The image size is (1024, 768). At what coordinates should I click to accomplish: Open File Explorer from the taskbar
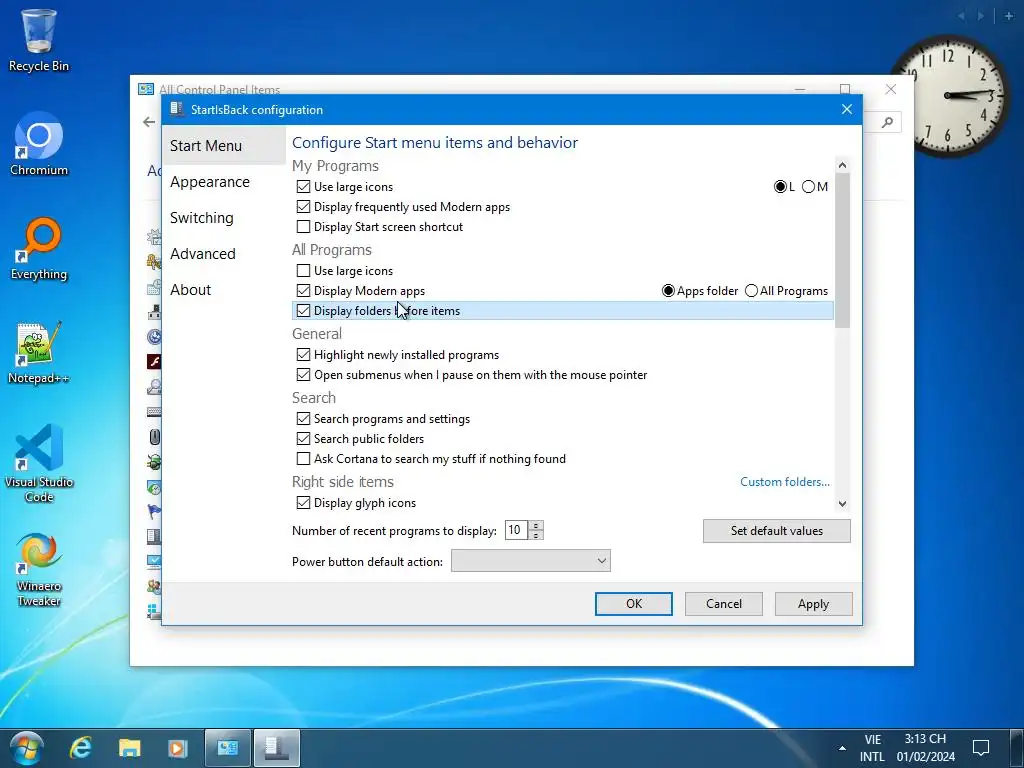coord(129,748)
